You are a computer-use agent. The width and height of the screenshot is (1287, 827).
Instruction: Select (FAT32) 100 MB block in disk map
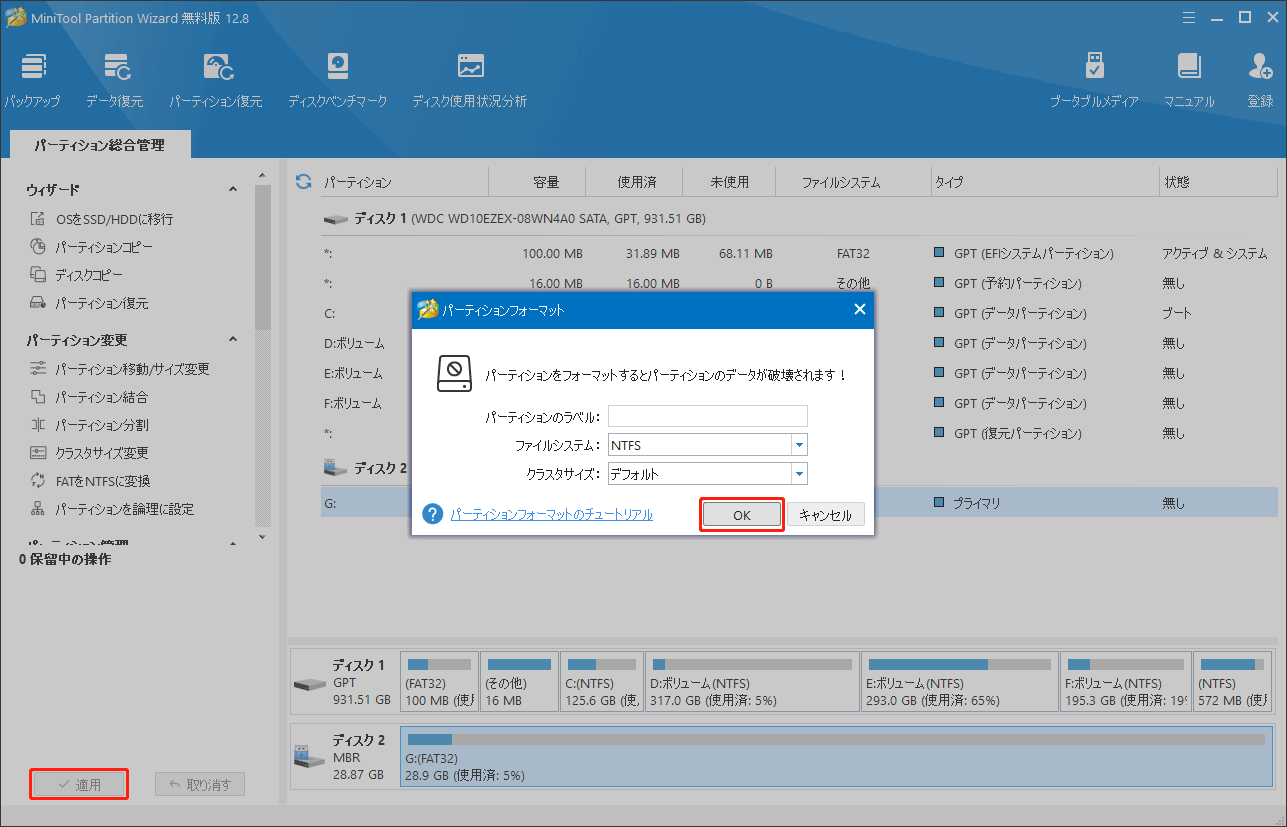pyautogui.click(x=438, y=682)
